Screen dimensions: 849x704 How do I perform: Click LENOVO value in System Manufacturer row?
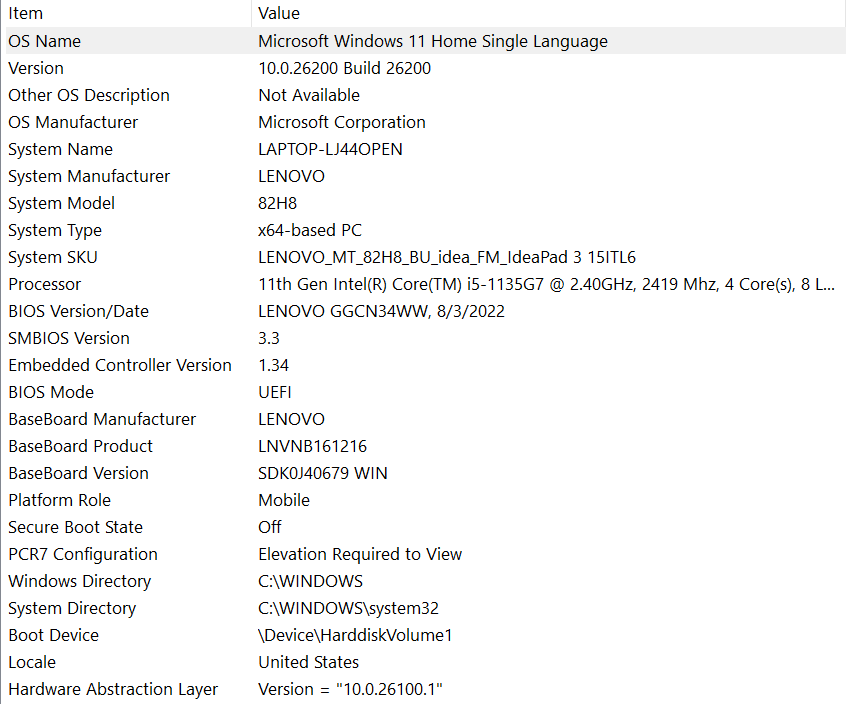pyautogui.click(x=291, y=177)
